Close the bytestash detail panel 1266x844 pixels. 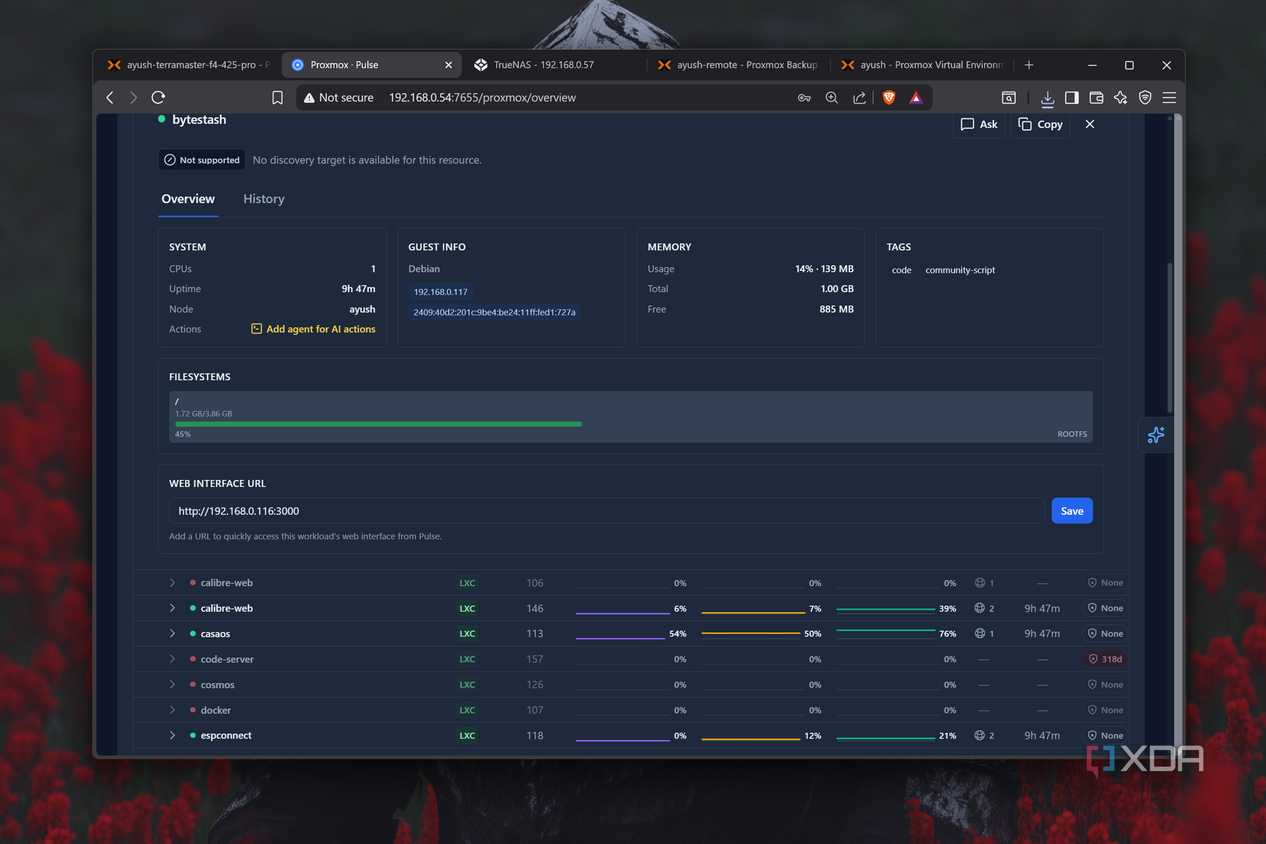tap(1090, 124)
